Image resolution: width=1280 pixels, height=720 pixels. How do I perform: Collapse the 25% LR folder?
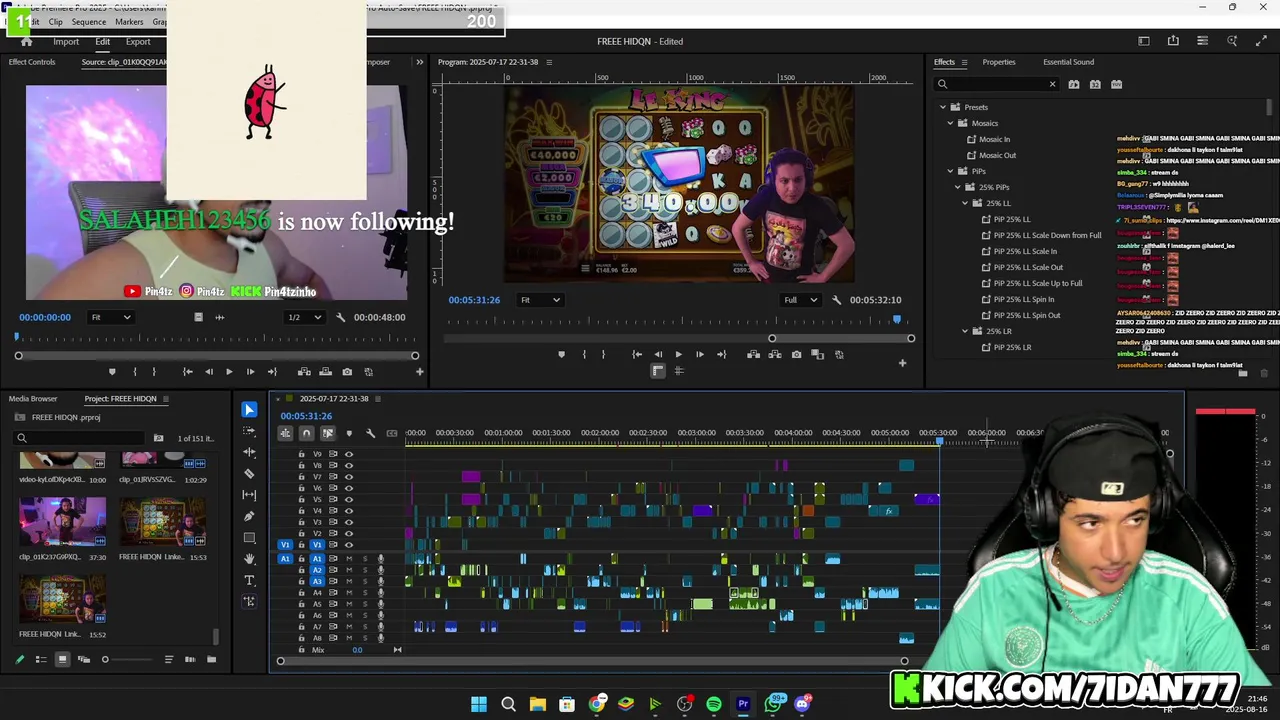tap(965, 331)
